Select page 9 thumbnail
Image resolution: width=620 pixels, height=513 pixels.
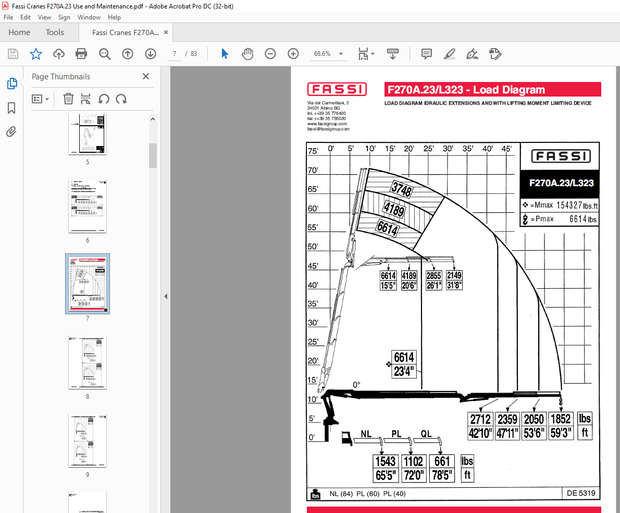pyautogui.click(x=87, y=441)
